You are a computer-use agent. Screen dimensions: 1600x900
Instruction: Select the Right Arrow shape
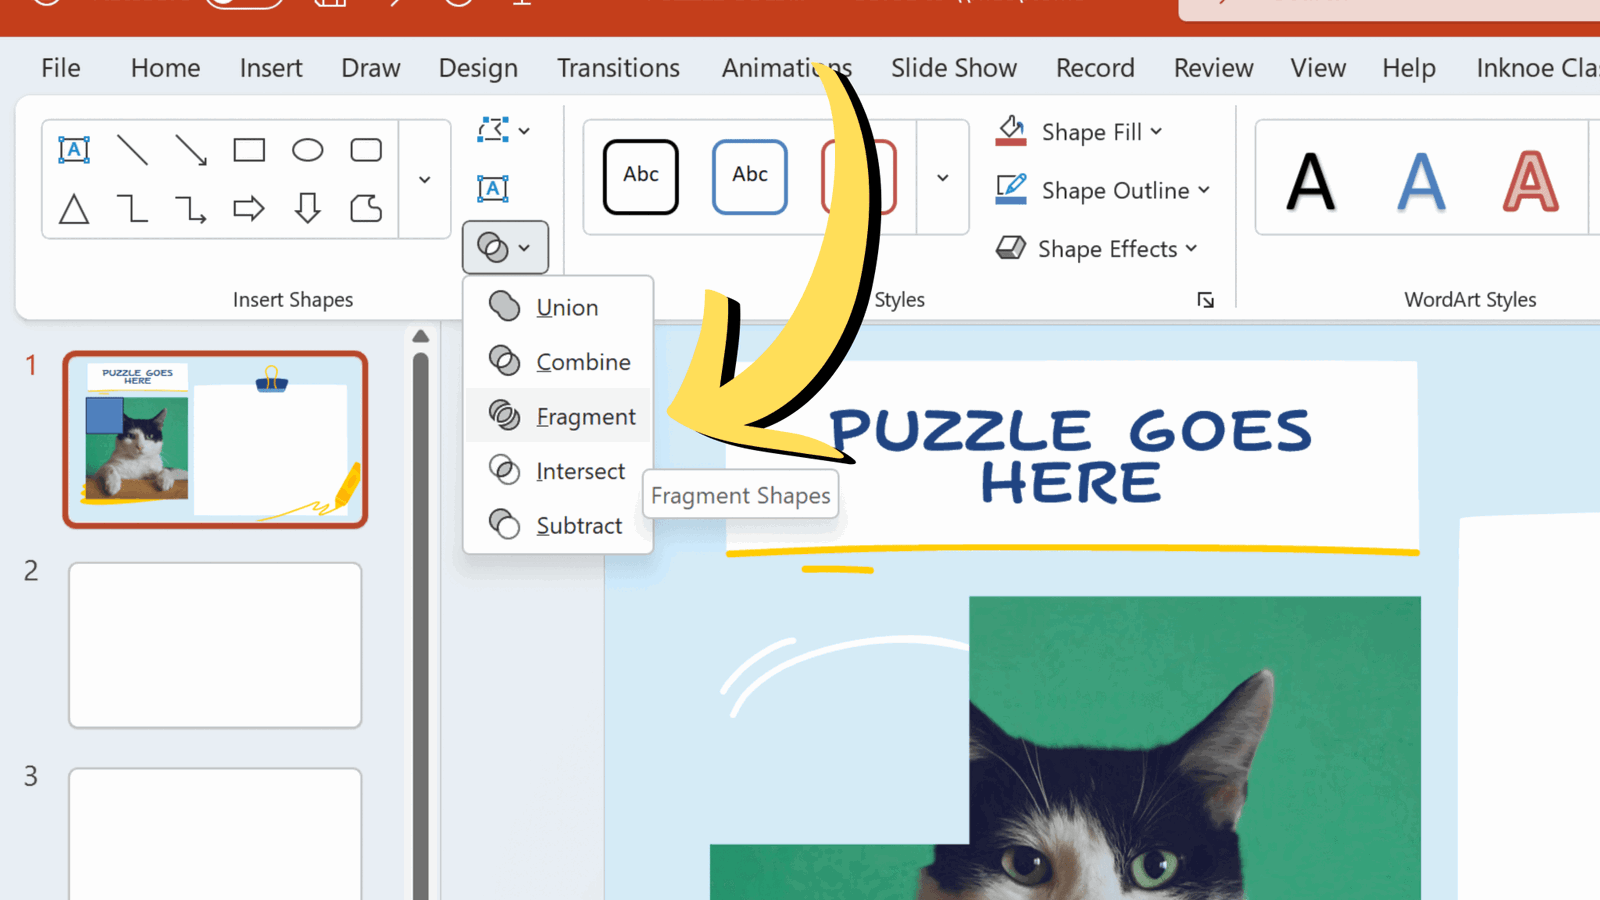click(x=248, y=210)
